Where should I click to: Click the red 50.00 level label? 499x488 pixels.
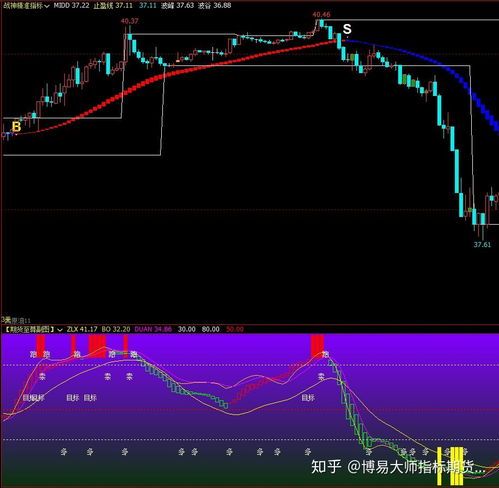click(235, 329)
